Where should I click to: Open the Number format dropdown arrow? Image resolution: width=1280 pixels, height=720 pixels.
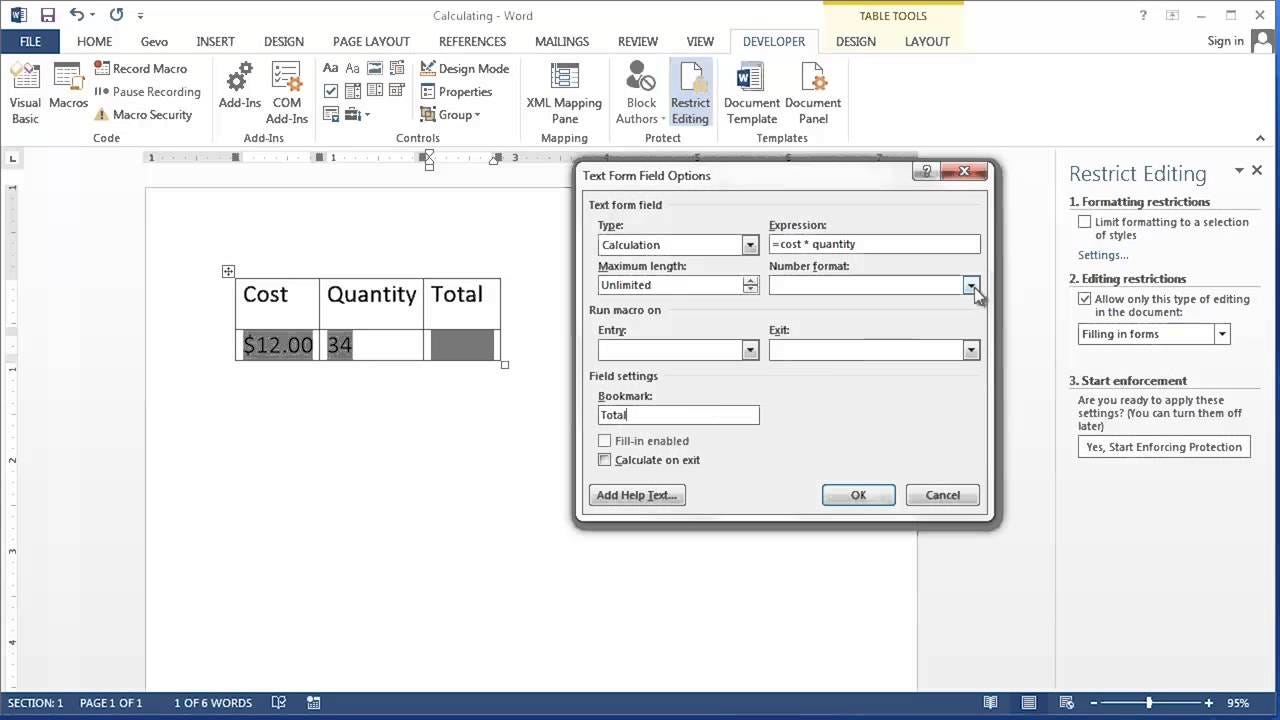tap(971, 285)
